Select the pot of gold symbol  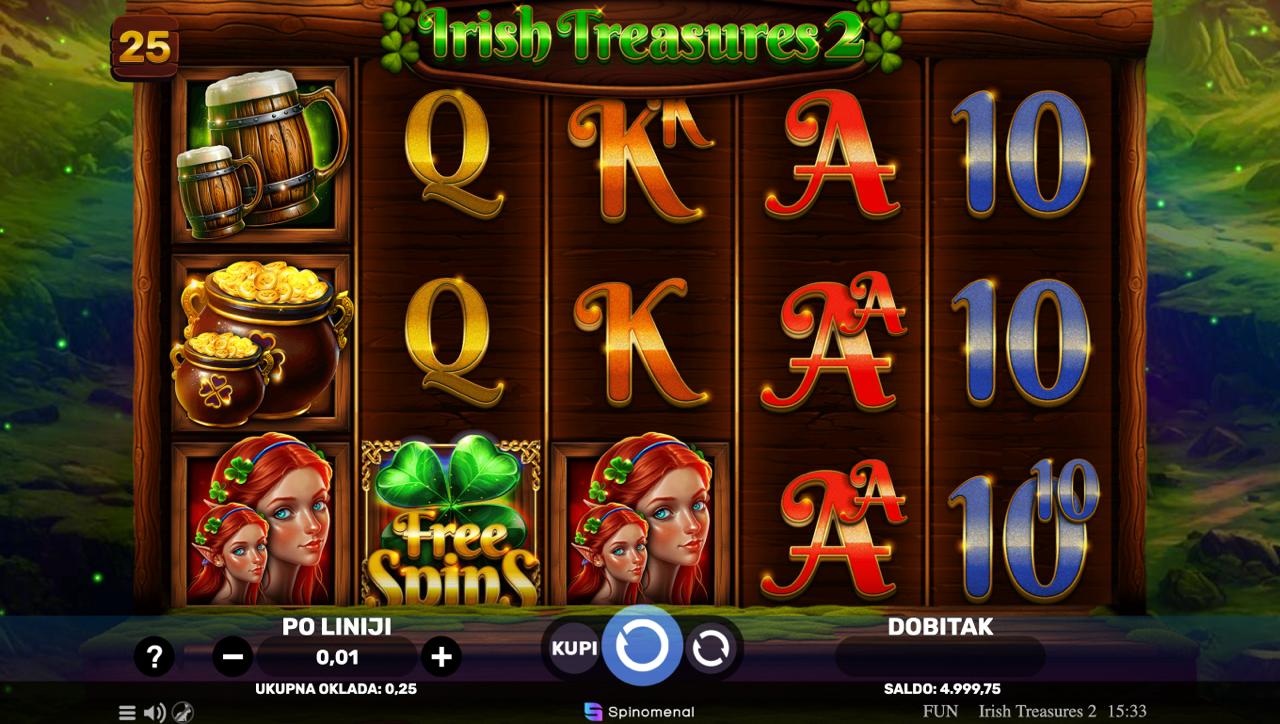tap(261, 342)
